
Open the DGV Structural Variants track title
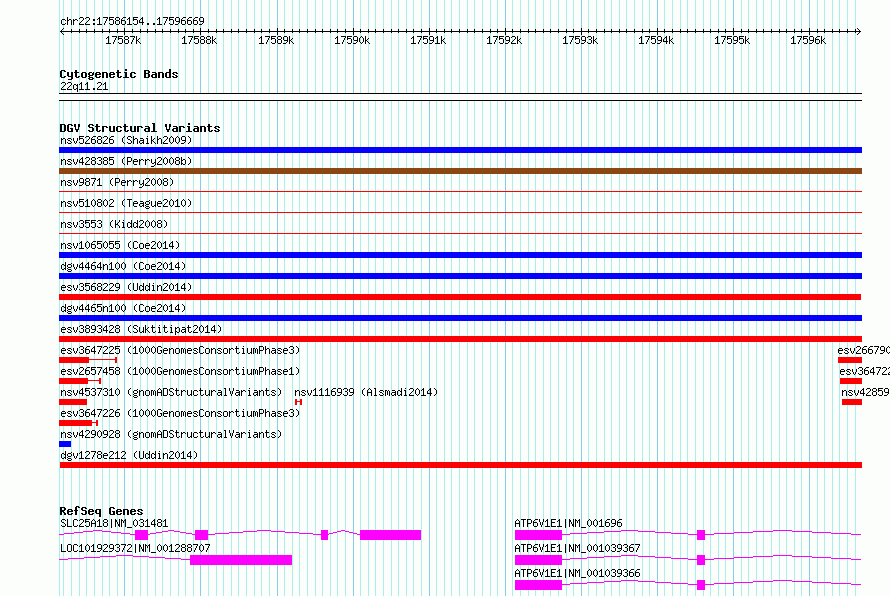(x=140, y=128)
